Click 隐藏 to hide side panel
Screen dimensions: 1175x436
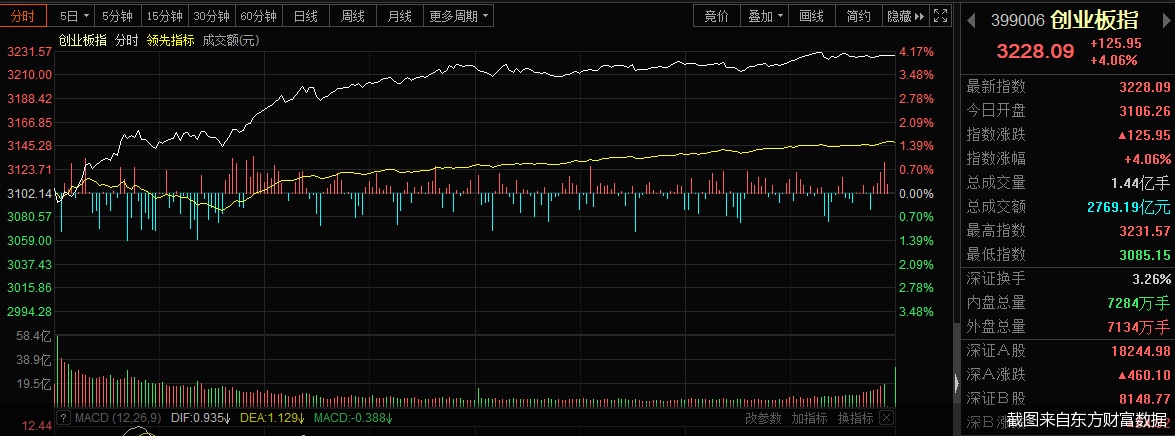(906, 15)
